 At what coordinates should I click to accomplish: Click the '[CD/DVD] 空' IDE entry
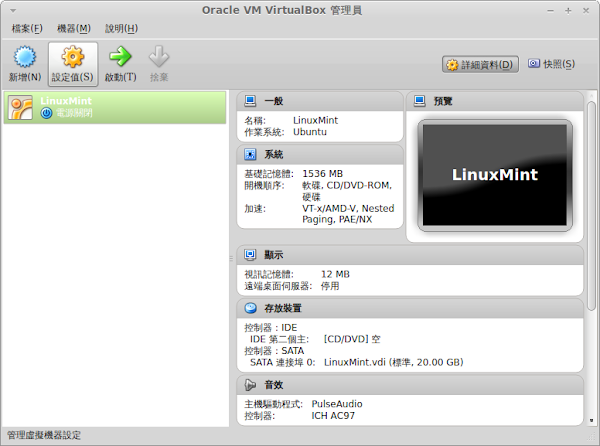[x=352, y=339]
